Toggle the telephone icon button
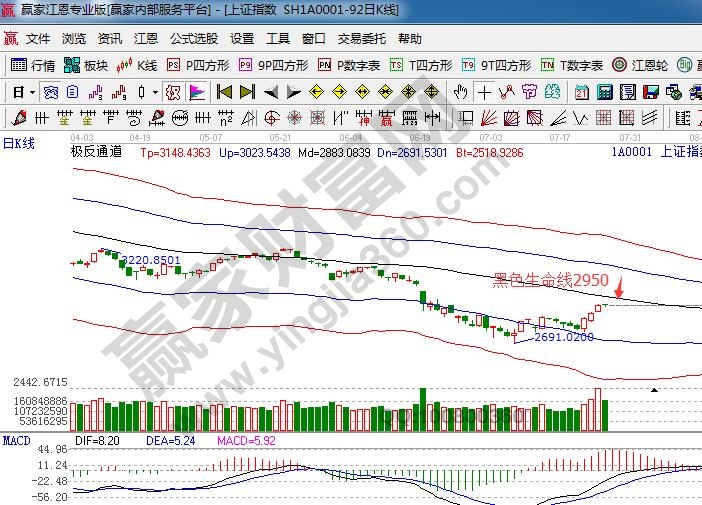Viewport: 702px width, 505px height. pyautogui.click(x=696, y=92)
